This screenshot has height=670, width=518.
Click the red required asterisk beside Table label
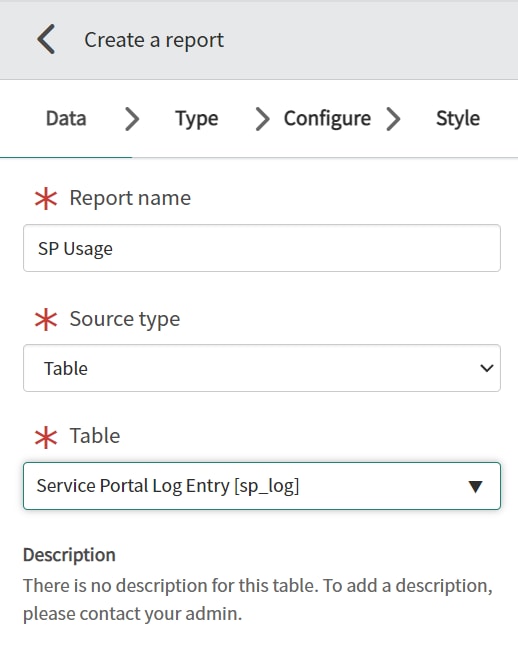point(46,438)
